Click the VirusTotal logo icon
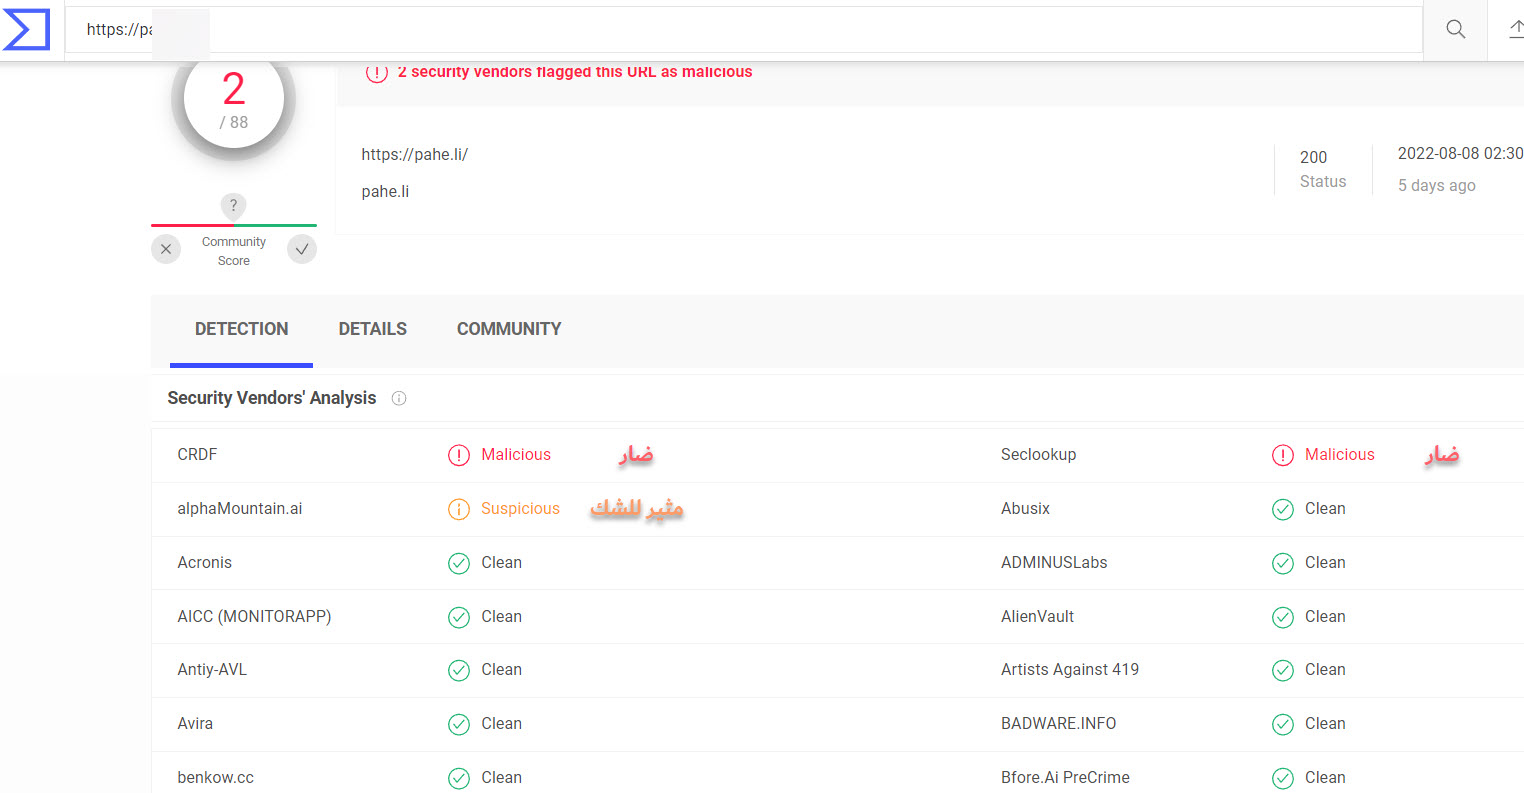 click(27, 30)
